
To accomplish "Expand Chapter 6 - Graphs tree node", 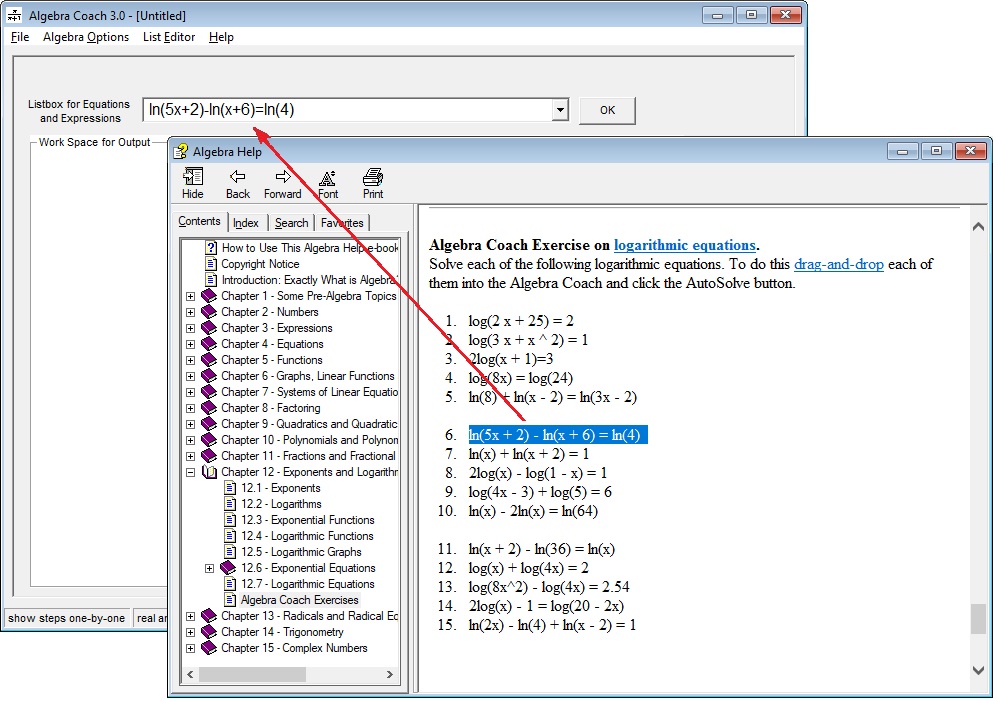I will pos(190,377).
